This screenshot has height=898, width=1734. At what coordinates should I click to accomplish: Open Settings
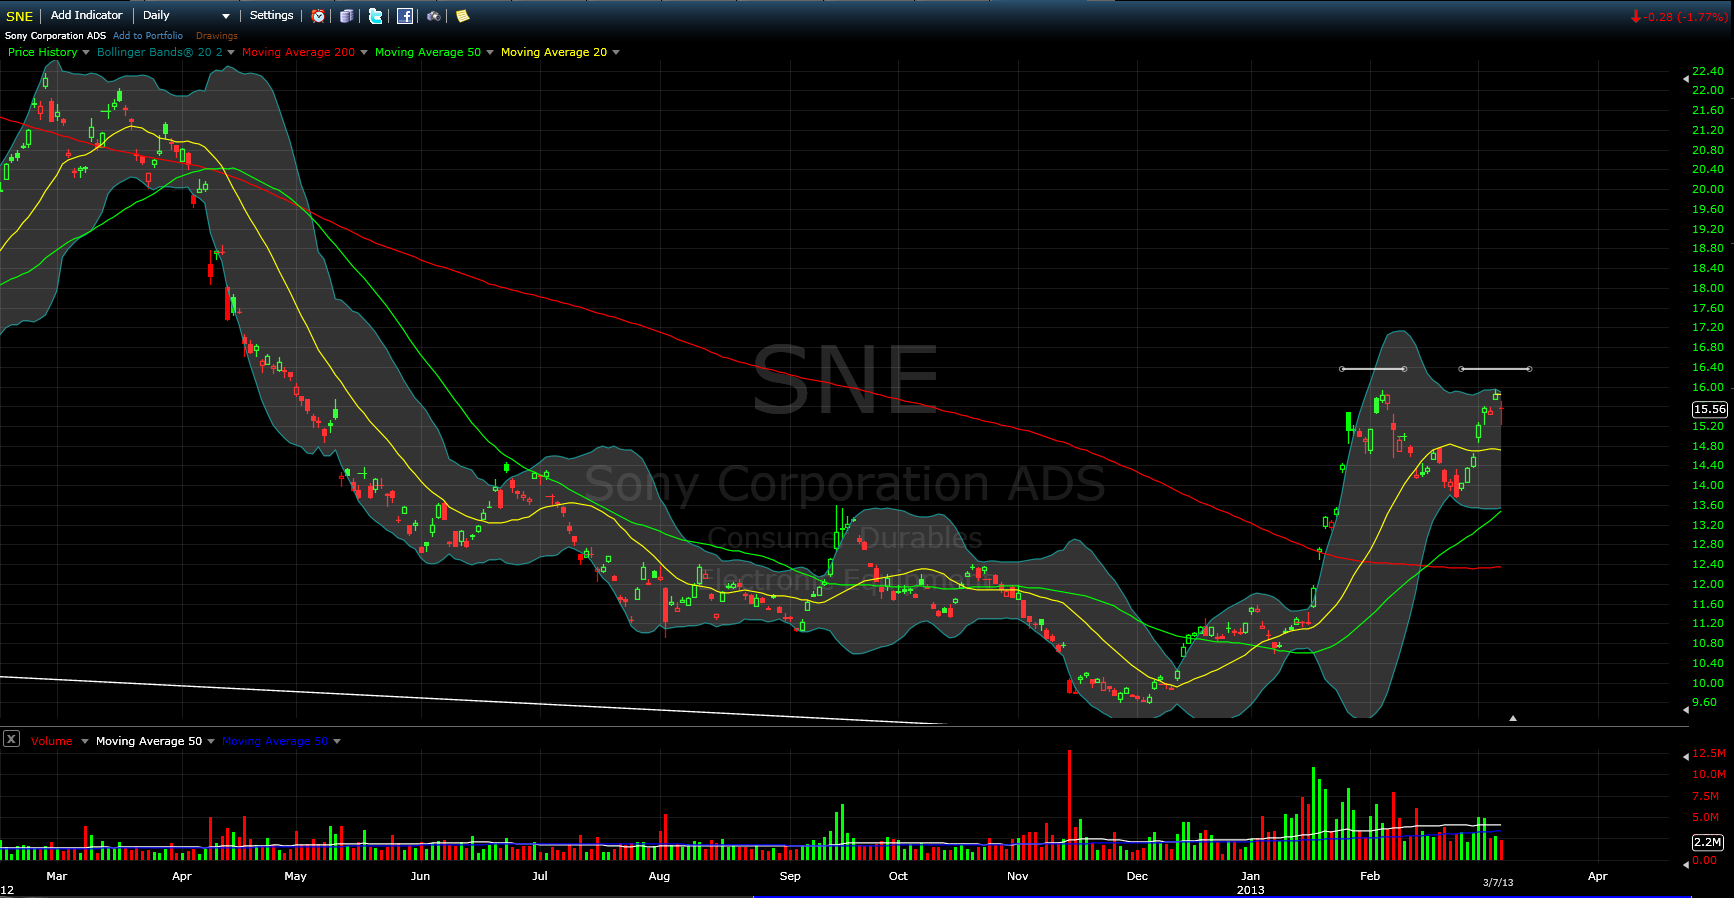click(272, 15)
